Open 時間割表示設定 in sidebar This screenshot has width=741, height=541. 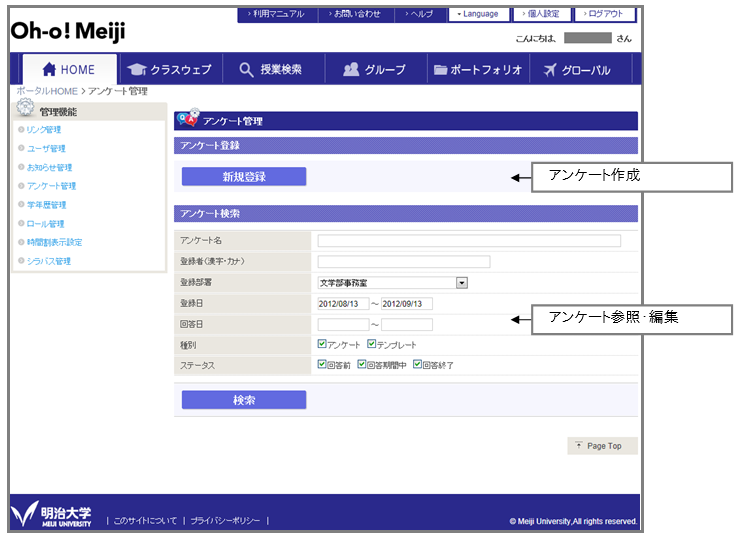[54, 242]
